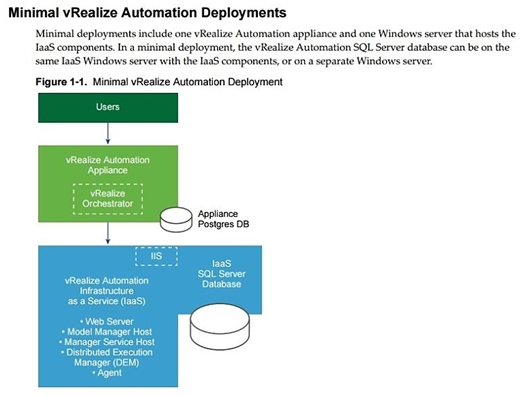The height and width of the screenshot is (397, 529).
Task: Click "vRealize Automation Infrastructure as a Service (IaaS)" text
Action: pos(107,291)
